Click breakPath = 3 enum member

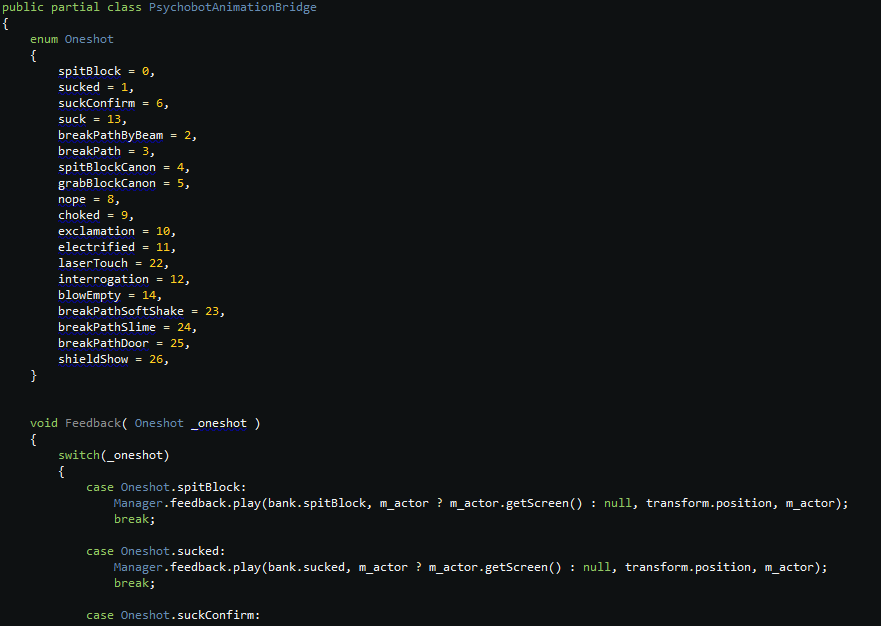[106, 151]
